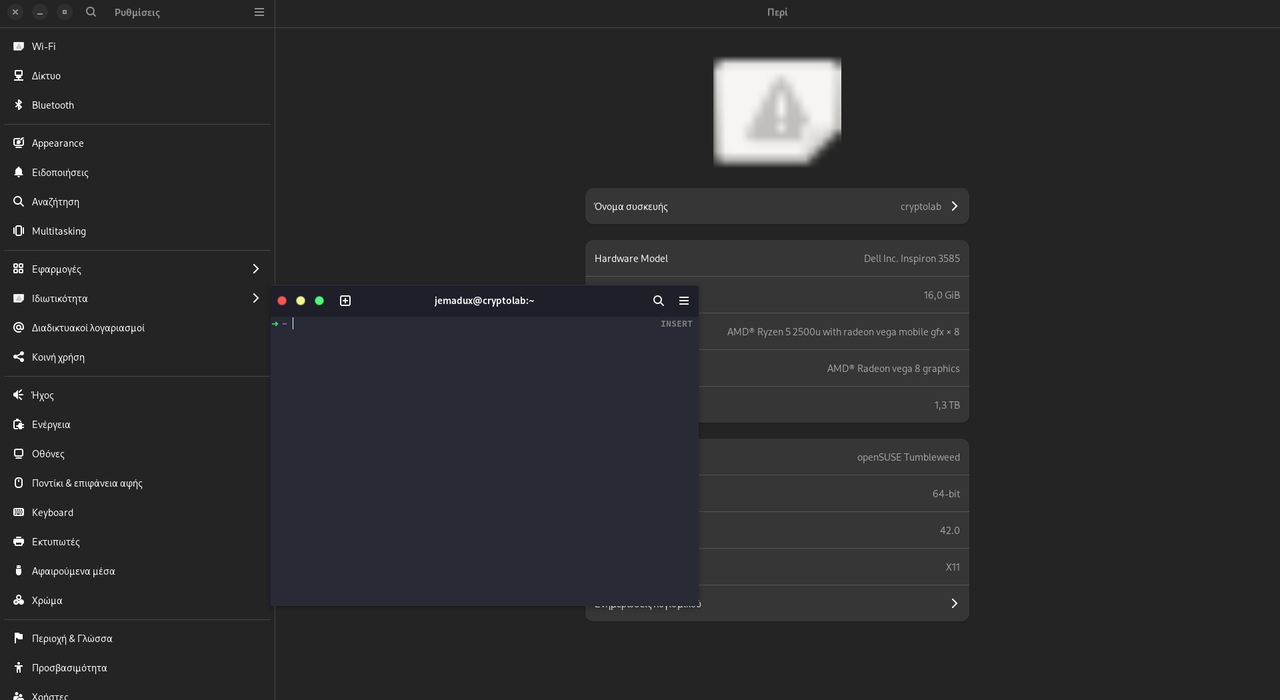
Task: Click the Ήχος speaker icon
Action: click(18, 395)
